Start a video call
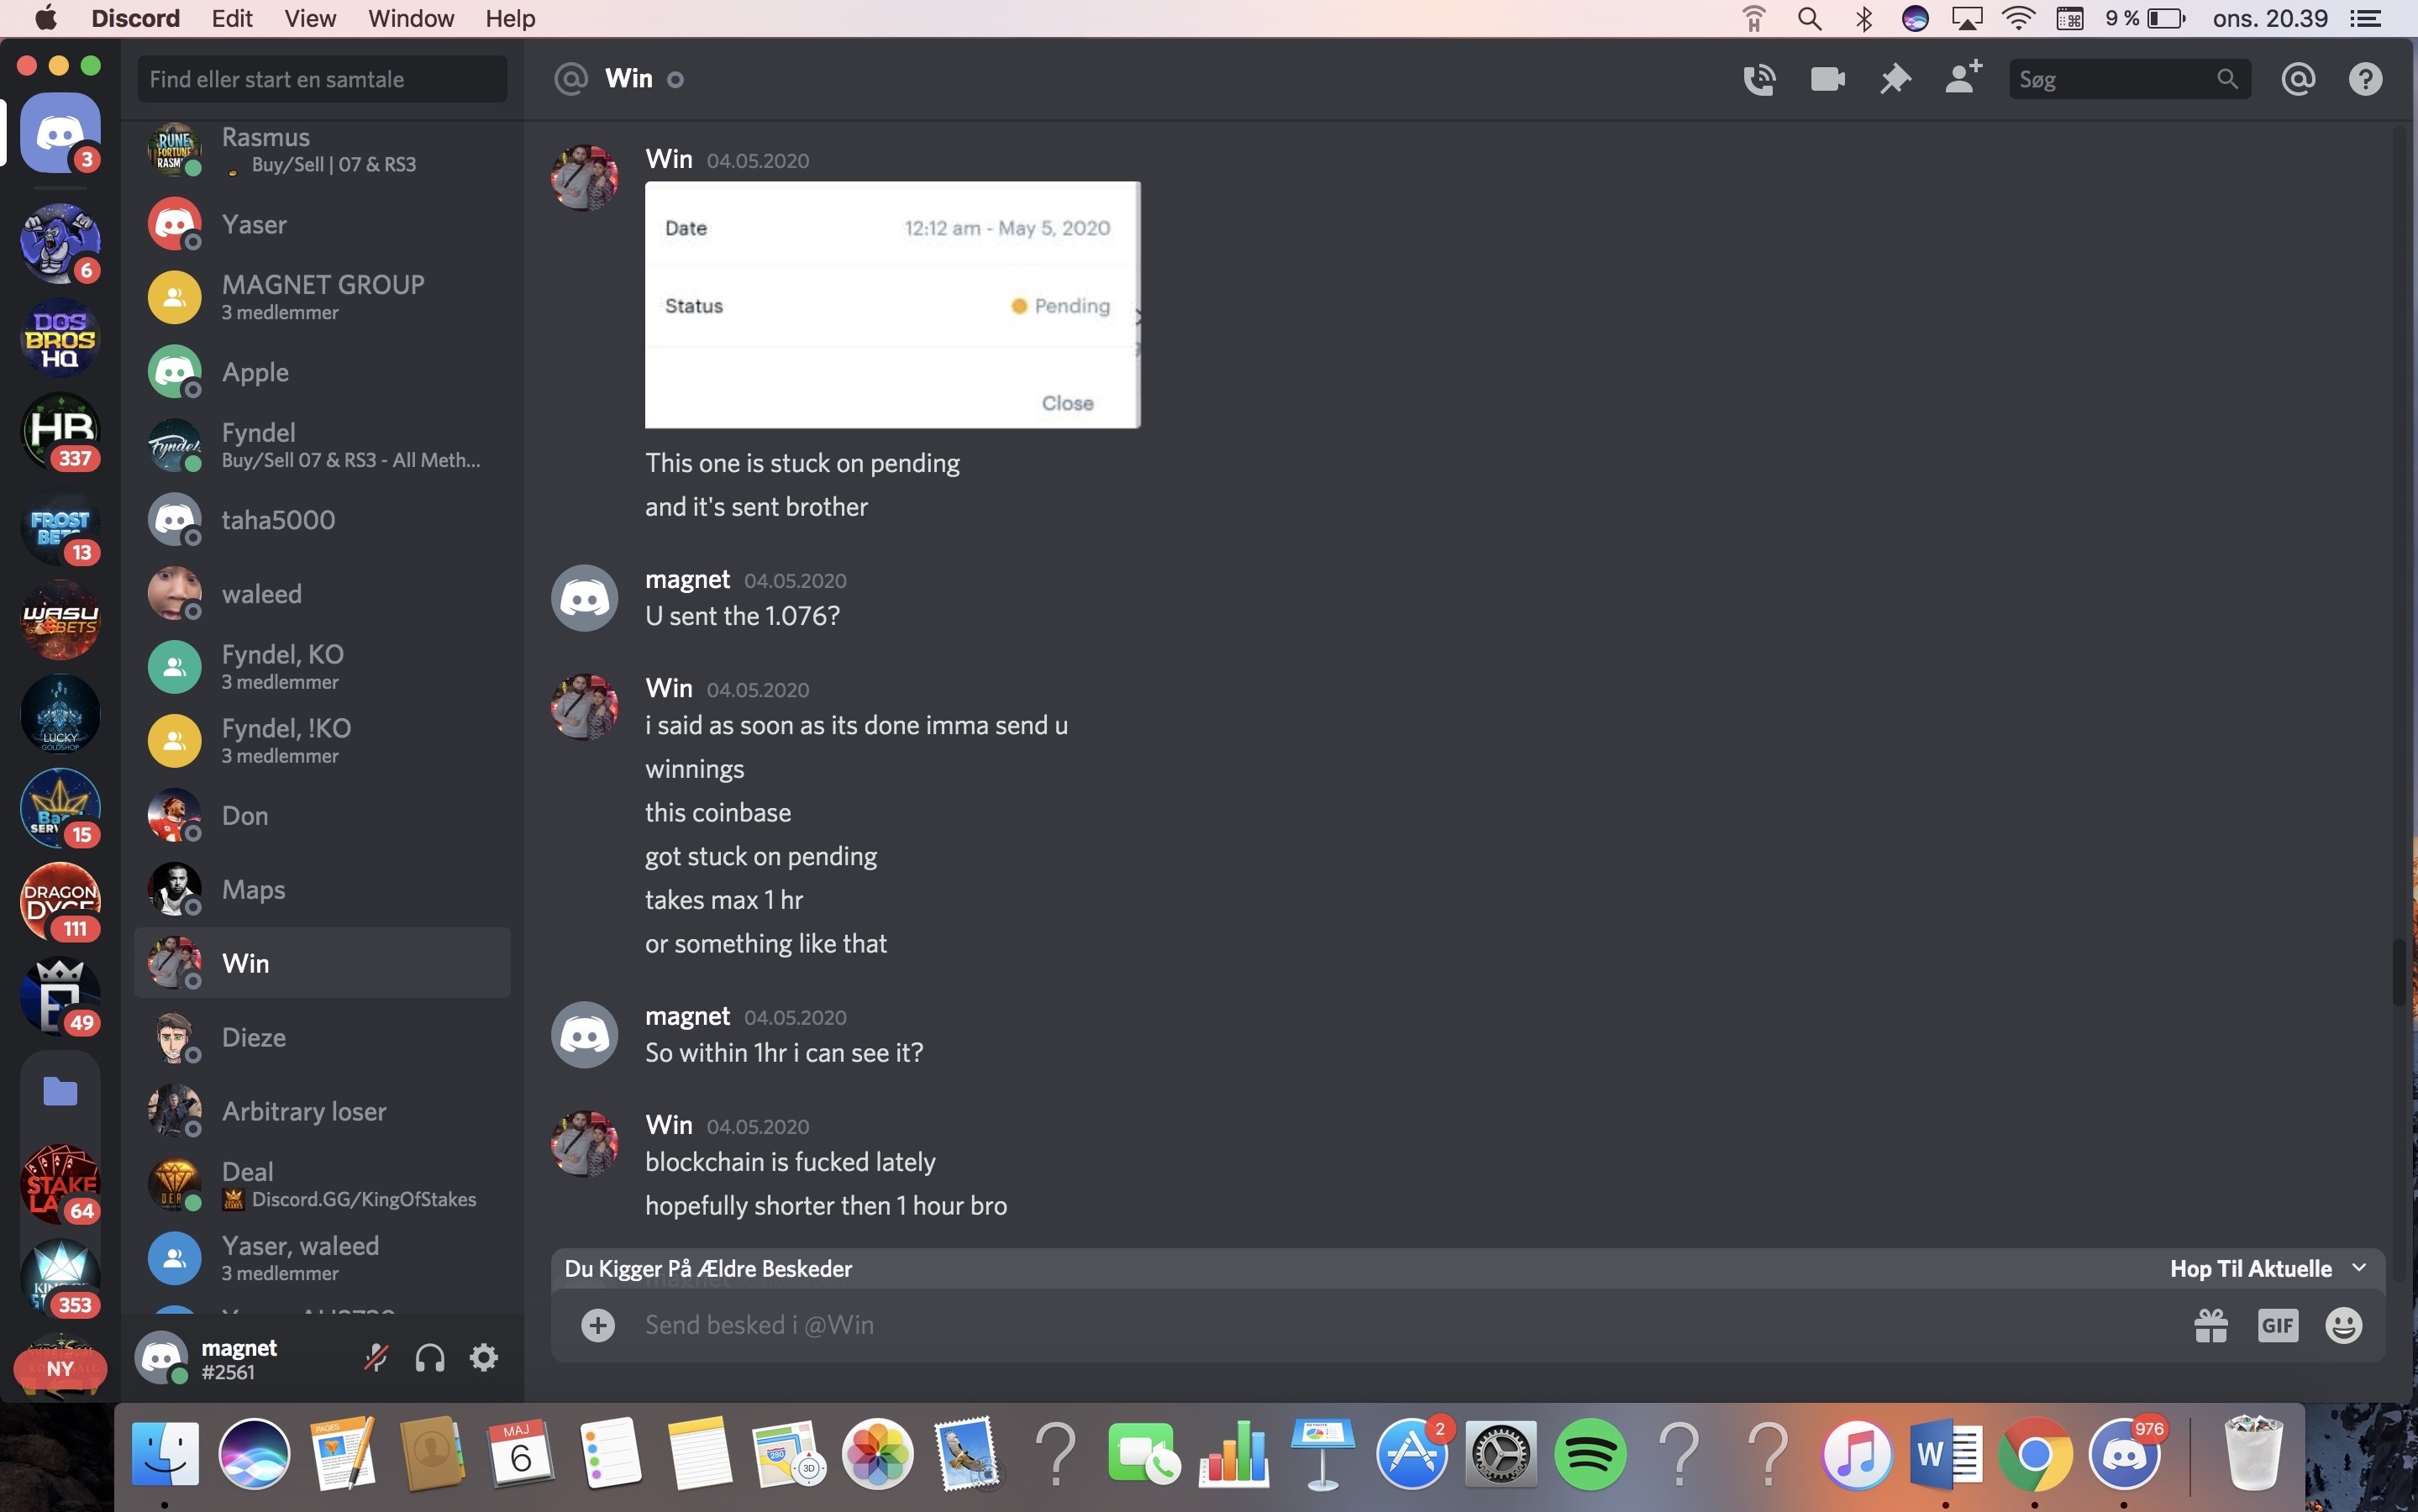Image resolution: width=2418 pixels, height=1512 pixels. pyautogui.click(x=1827, y=79)
